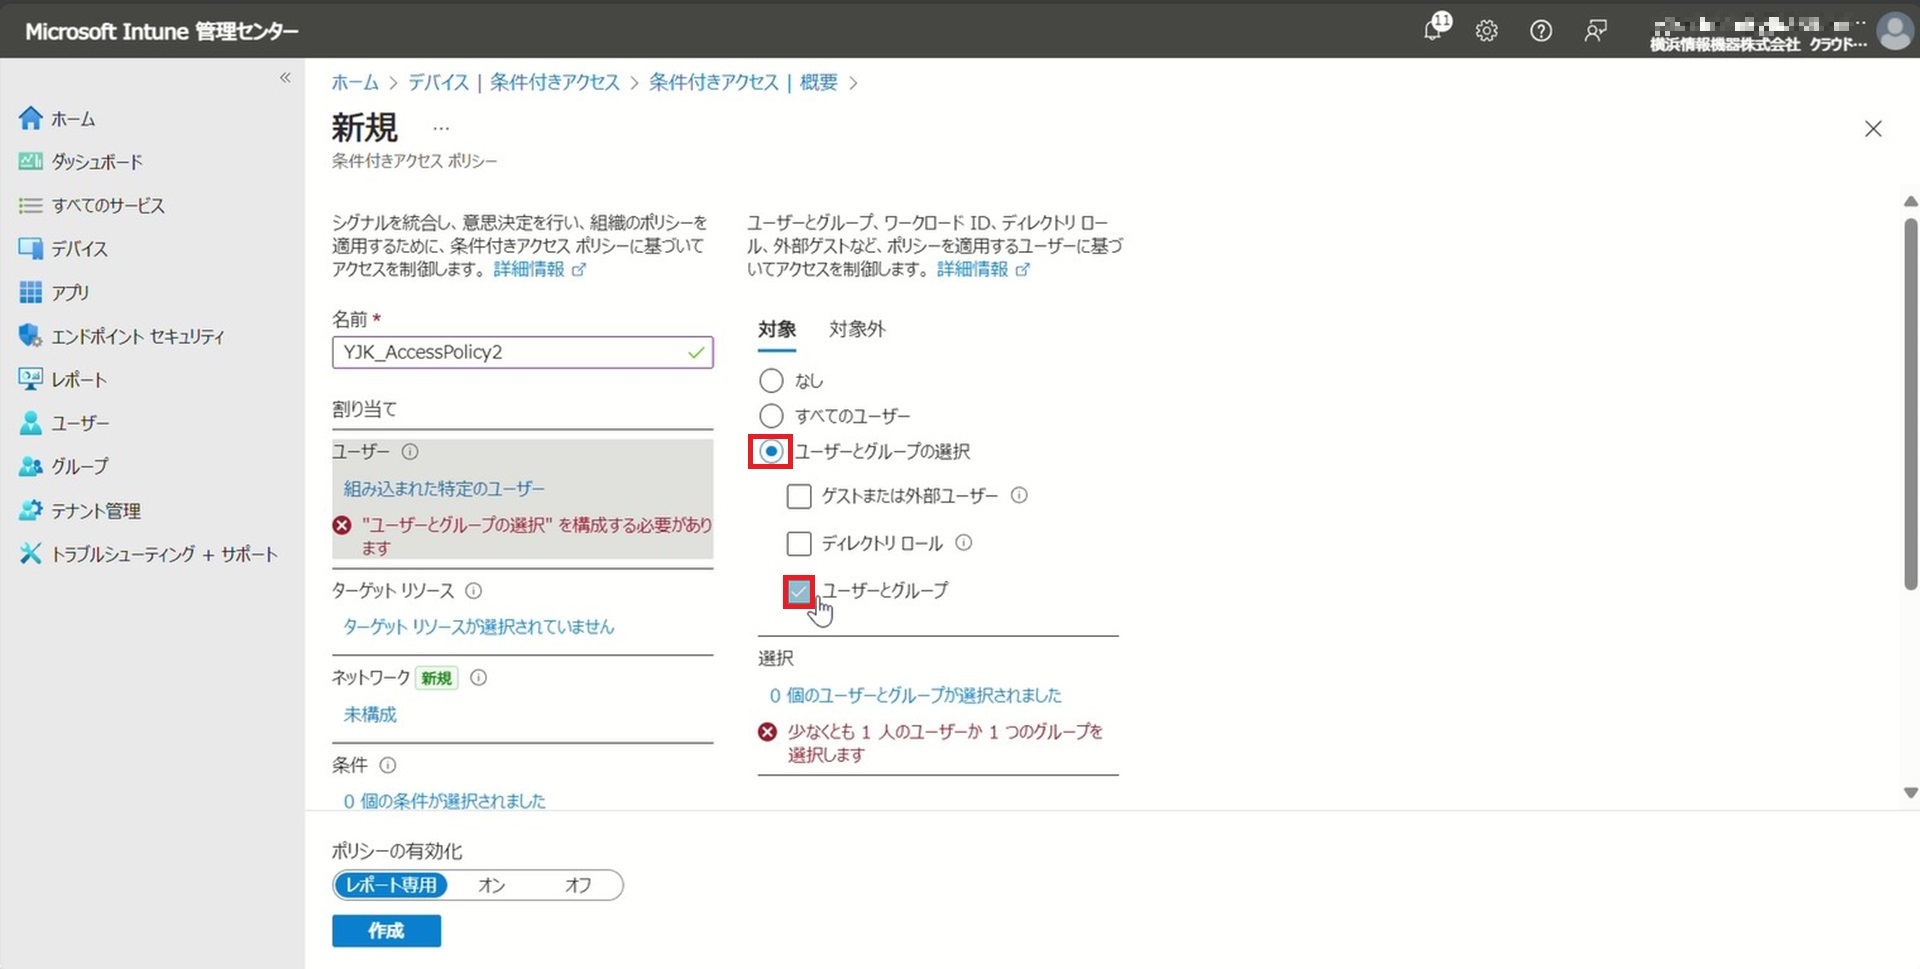Screen dimensions: 1920x969
Task: Click the scrollbar up arrow
Action: click(x=1910, y=202)
